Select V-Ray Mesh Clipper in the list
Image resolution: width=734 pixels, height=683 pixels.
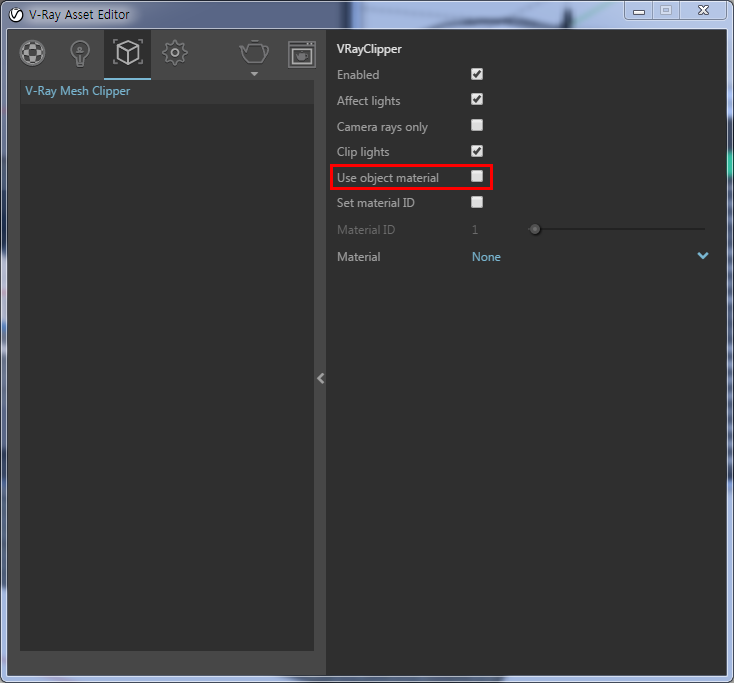[x=167, y=91]
